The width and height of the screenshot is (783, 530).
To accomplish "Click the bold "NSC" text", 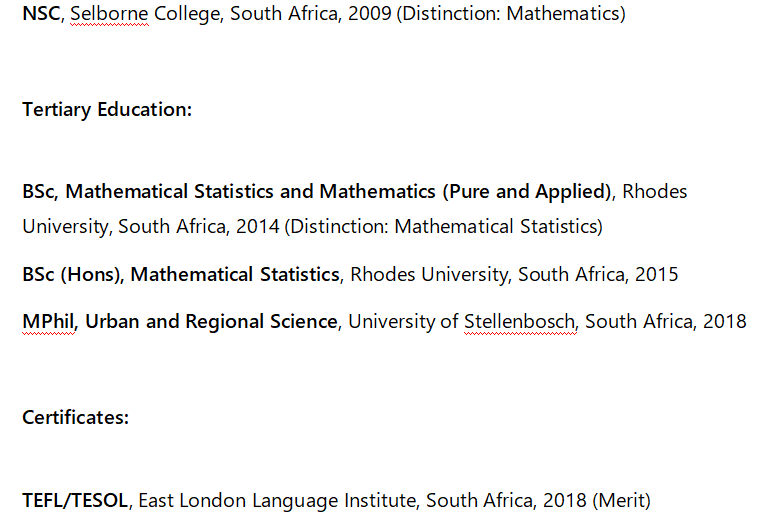I will pos(41,15).
